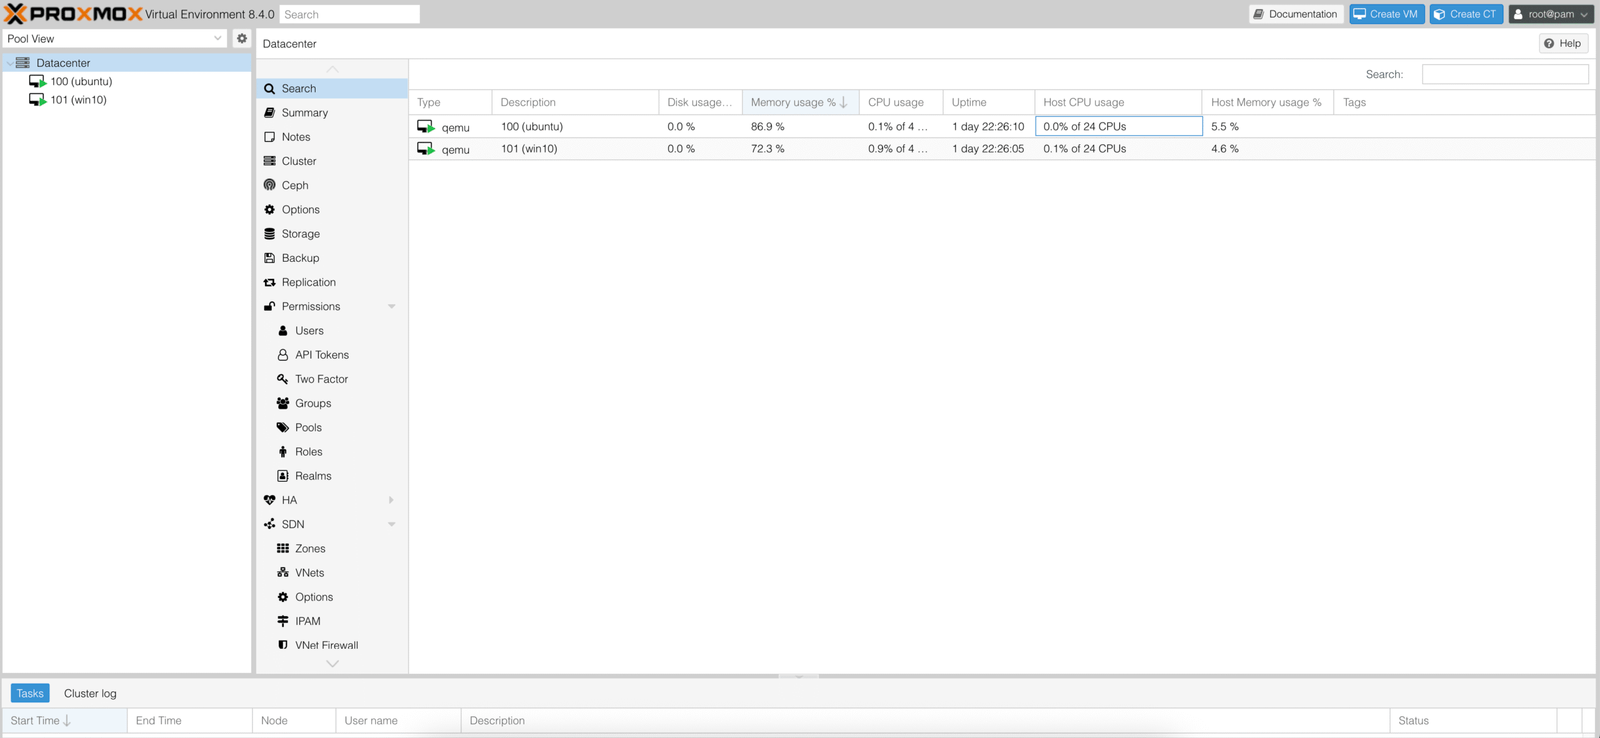Click the Replication arrows icon

[270, 283]
